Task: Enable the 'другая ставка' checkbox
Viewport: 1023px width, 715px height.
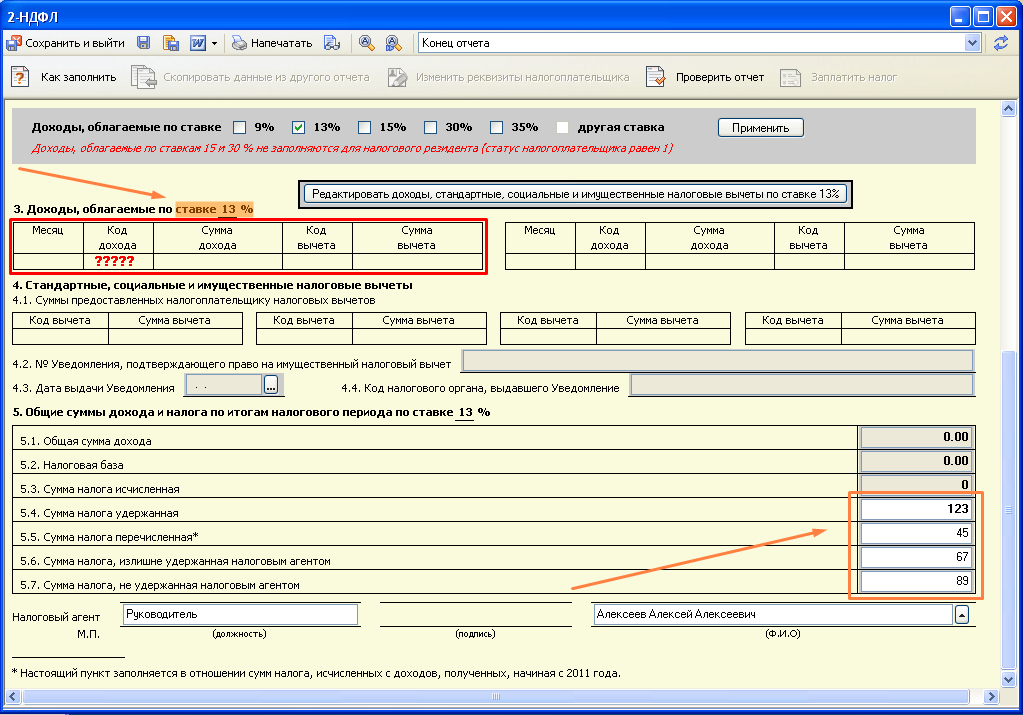Action: click(562, 127)
